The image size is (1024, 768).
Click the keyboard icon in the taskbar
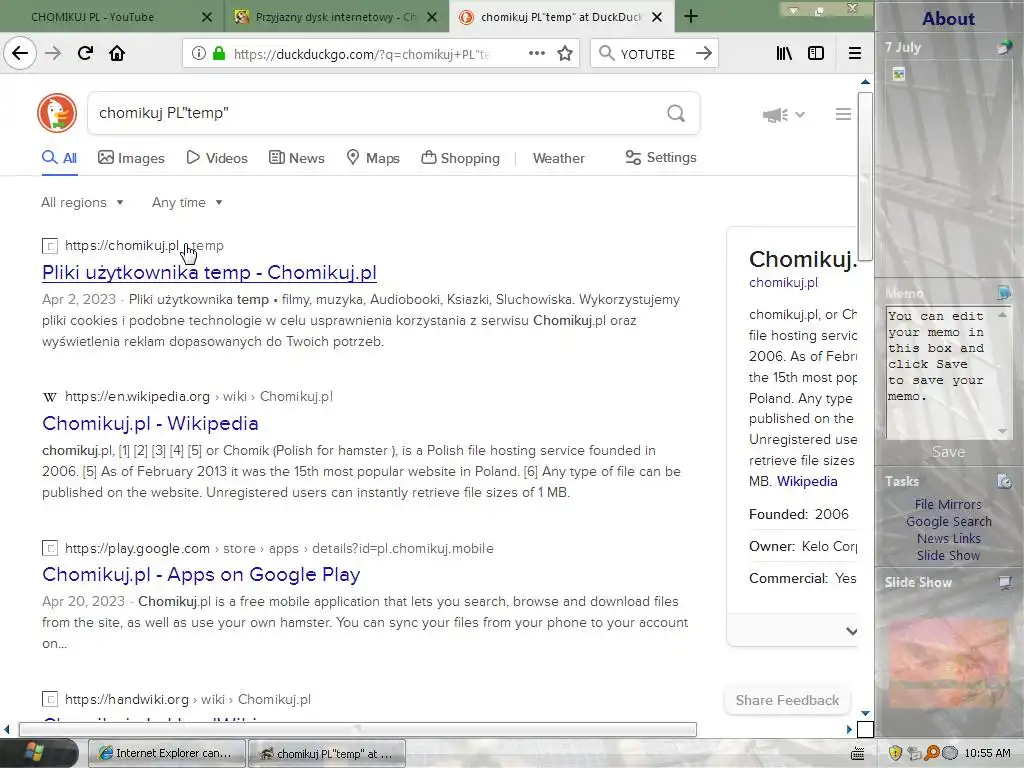(x=857, y=754)
